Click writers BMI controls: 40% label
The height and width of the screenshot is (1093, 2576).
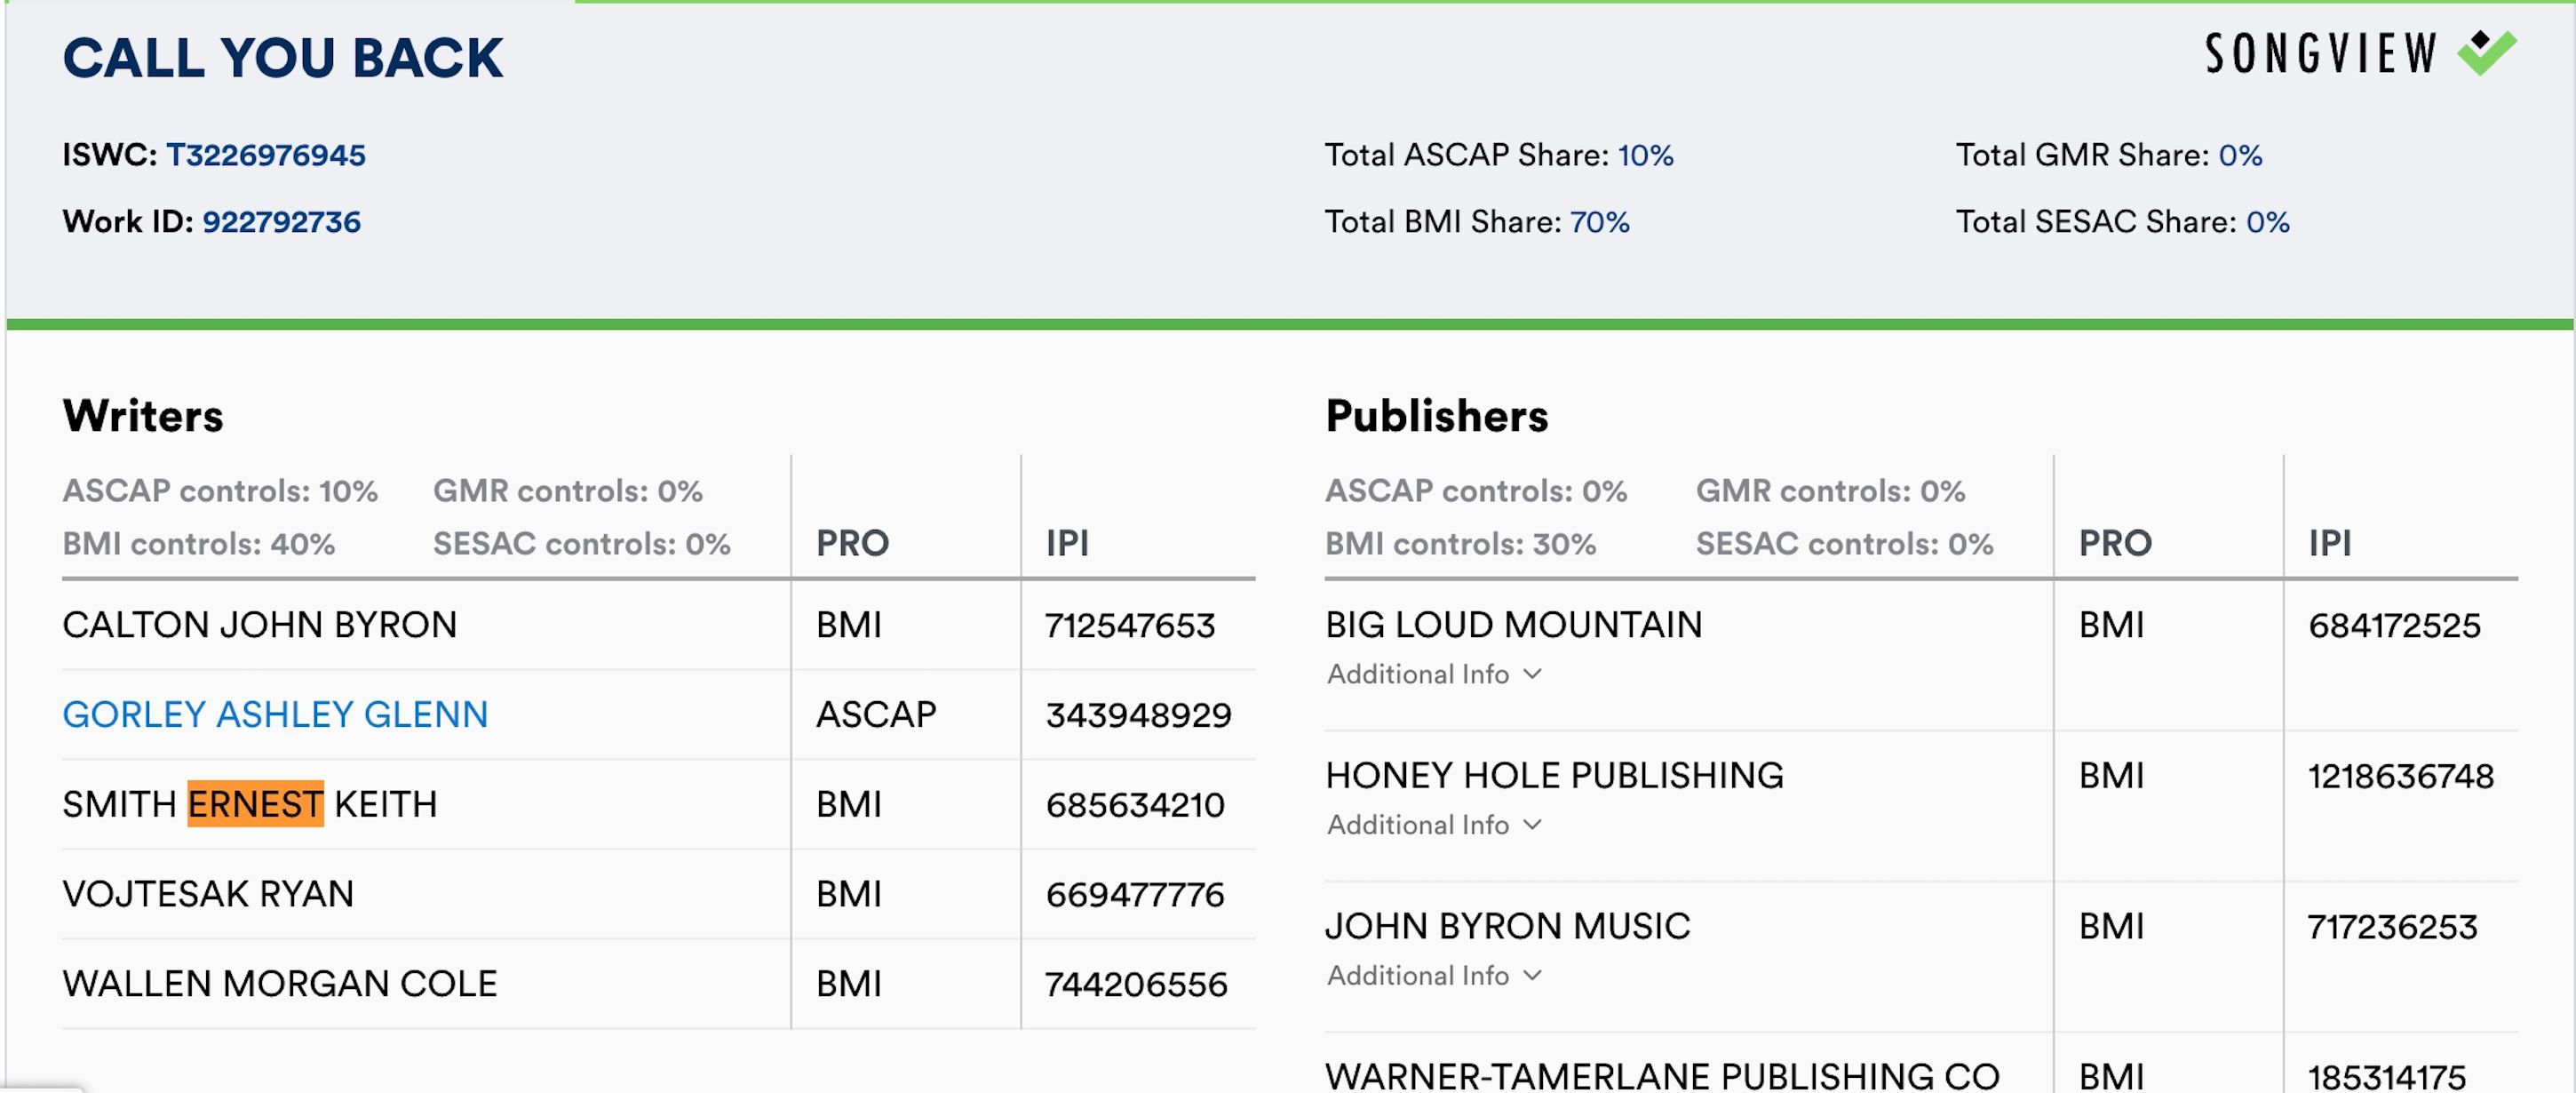pos(198,544)
